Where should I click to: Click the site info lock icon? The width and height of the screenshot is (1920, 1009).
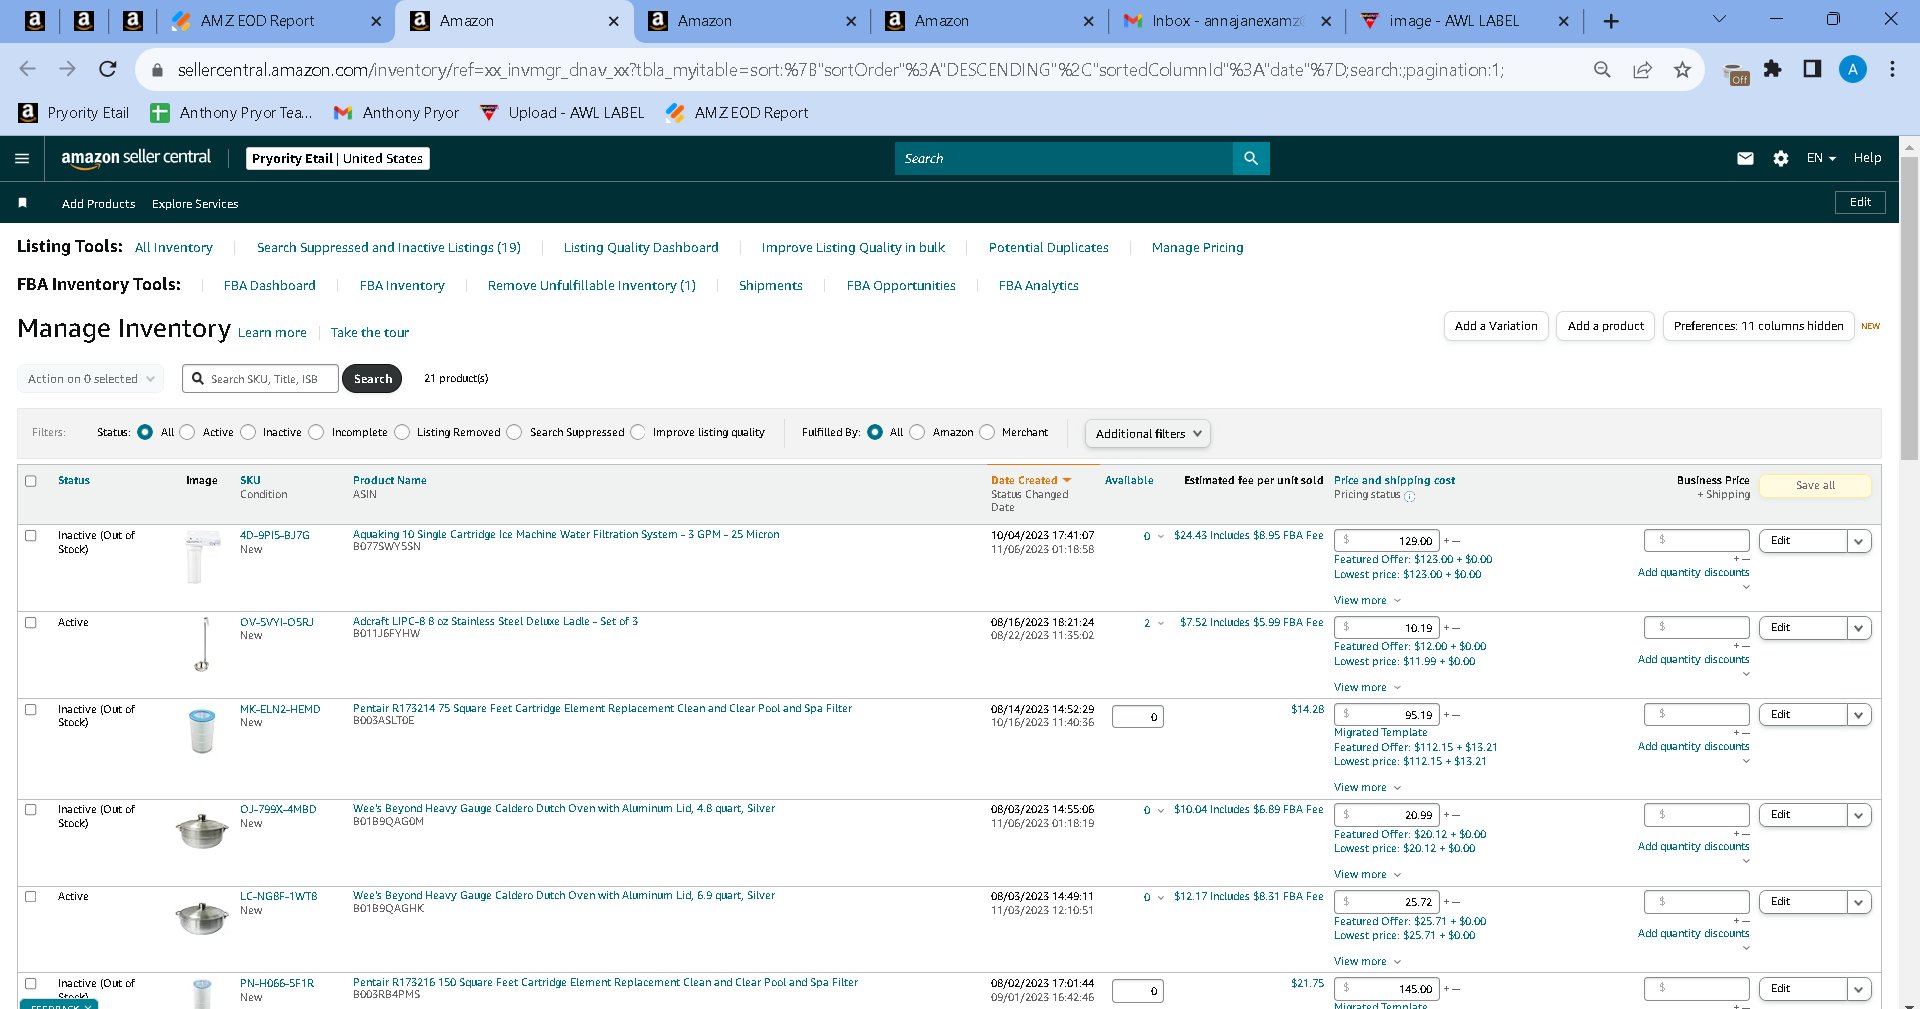pyautogui.click(x=157, y=70)
